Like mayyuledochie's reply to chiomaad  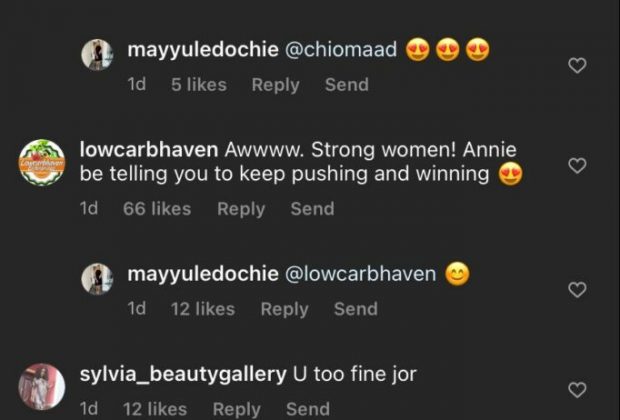pyautogui.click(x=577, y=65)
